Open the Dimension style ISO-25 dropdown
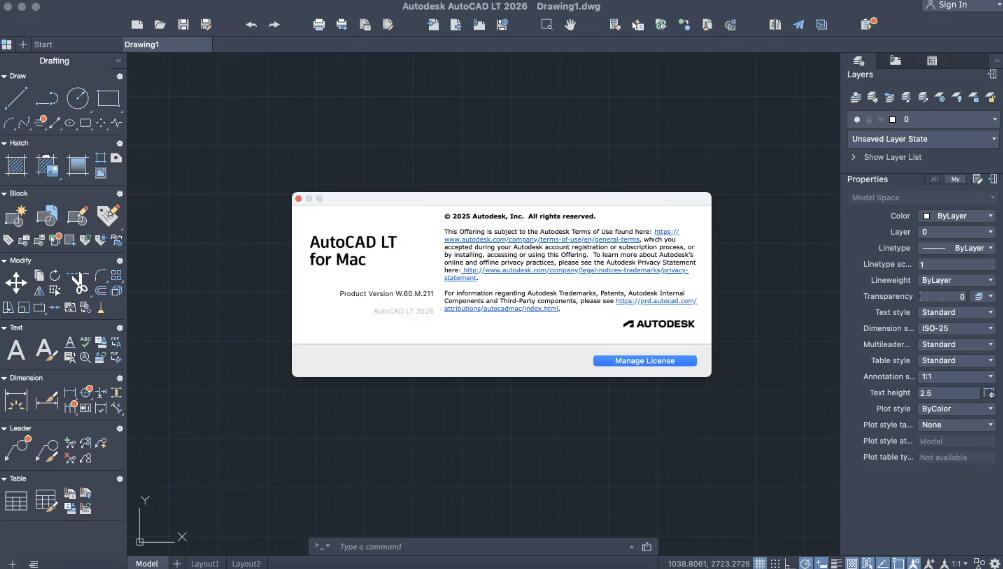This screenshot has width=1003, height=569. point(957,328)
